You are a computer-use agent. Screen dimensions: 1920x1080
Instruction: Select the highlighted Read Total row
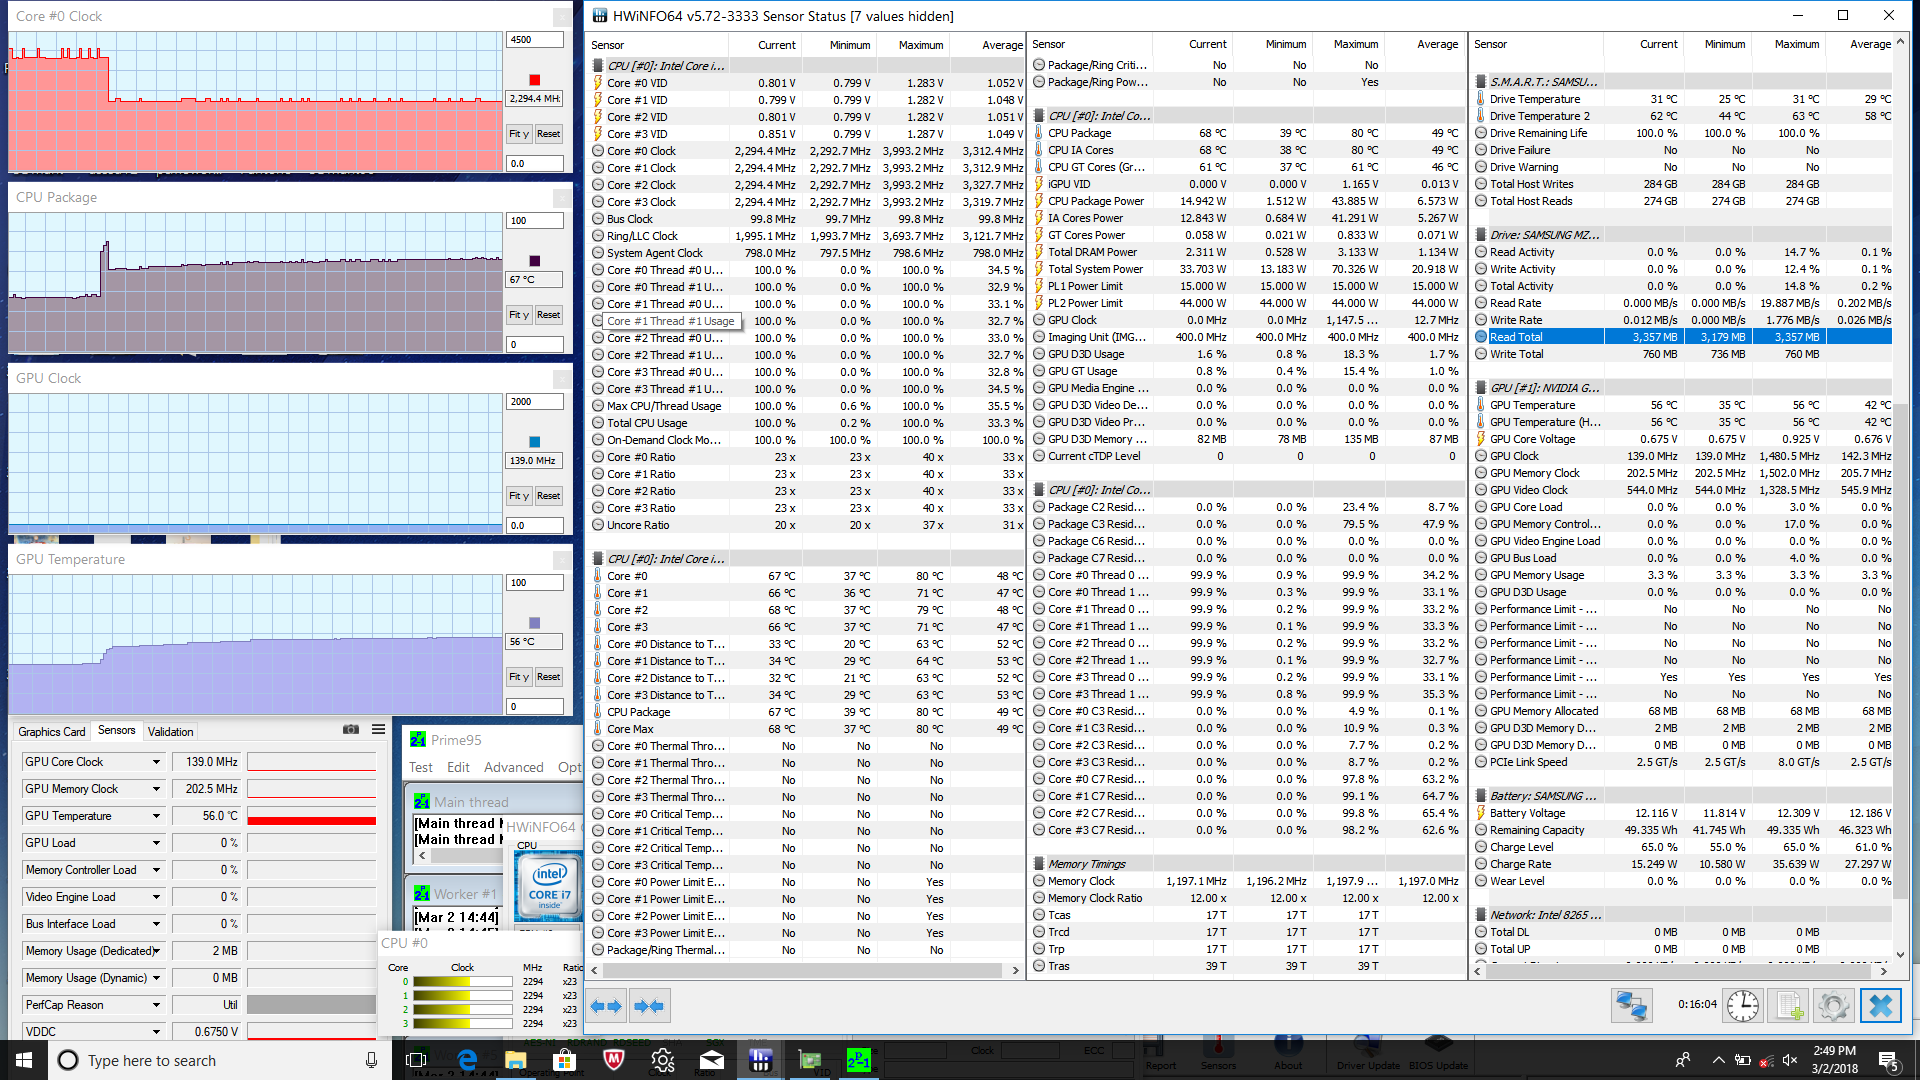[x=1683, y=337]
